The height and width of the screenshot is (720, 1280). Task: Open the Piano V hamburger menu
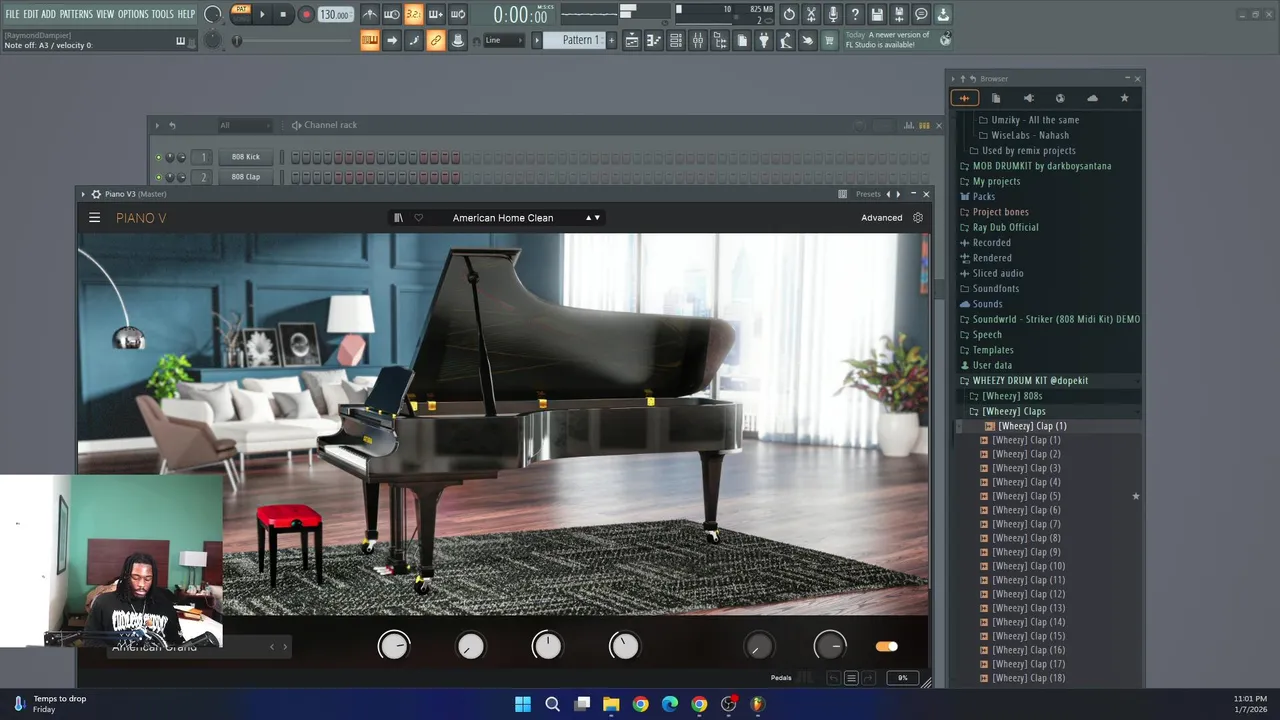[x=94, y=218]
